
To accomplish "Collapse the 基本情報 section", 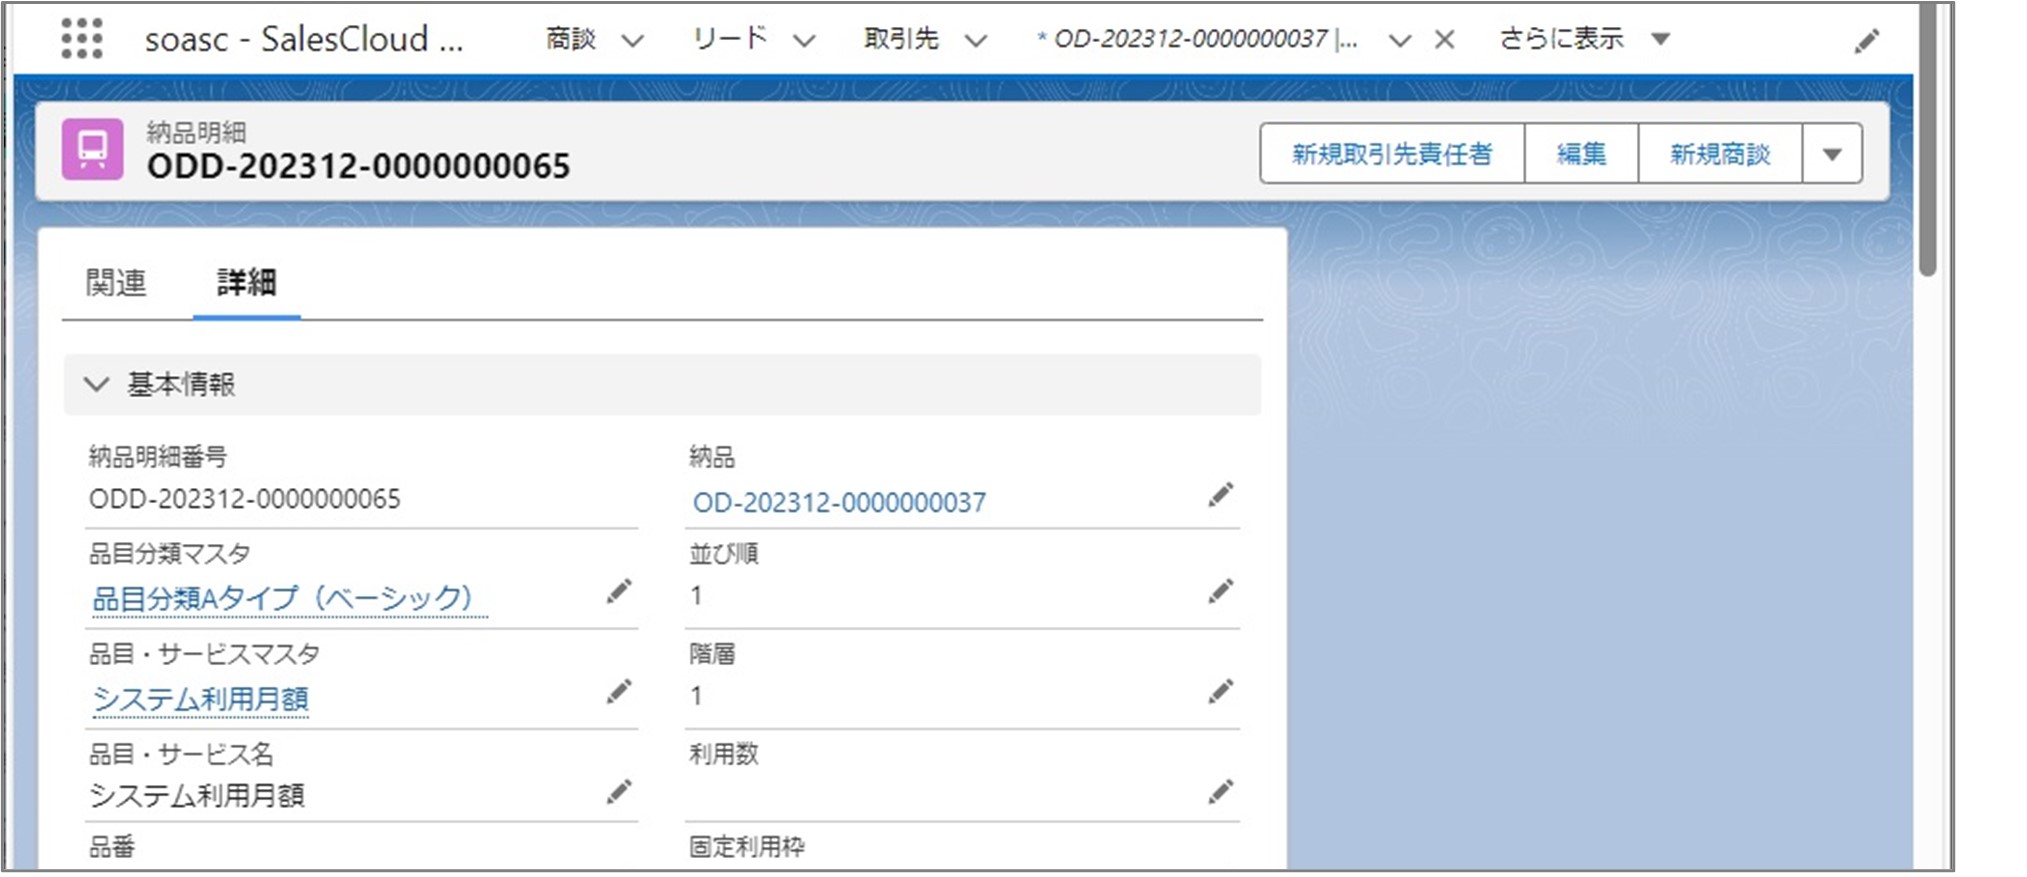I will tap(96, 384).
